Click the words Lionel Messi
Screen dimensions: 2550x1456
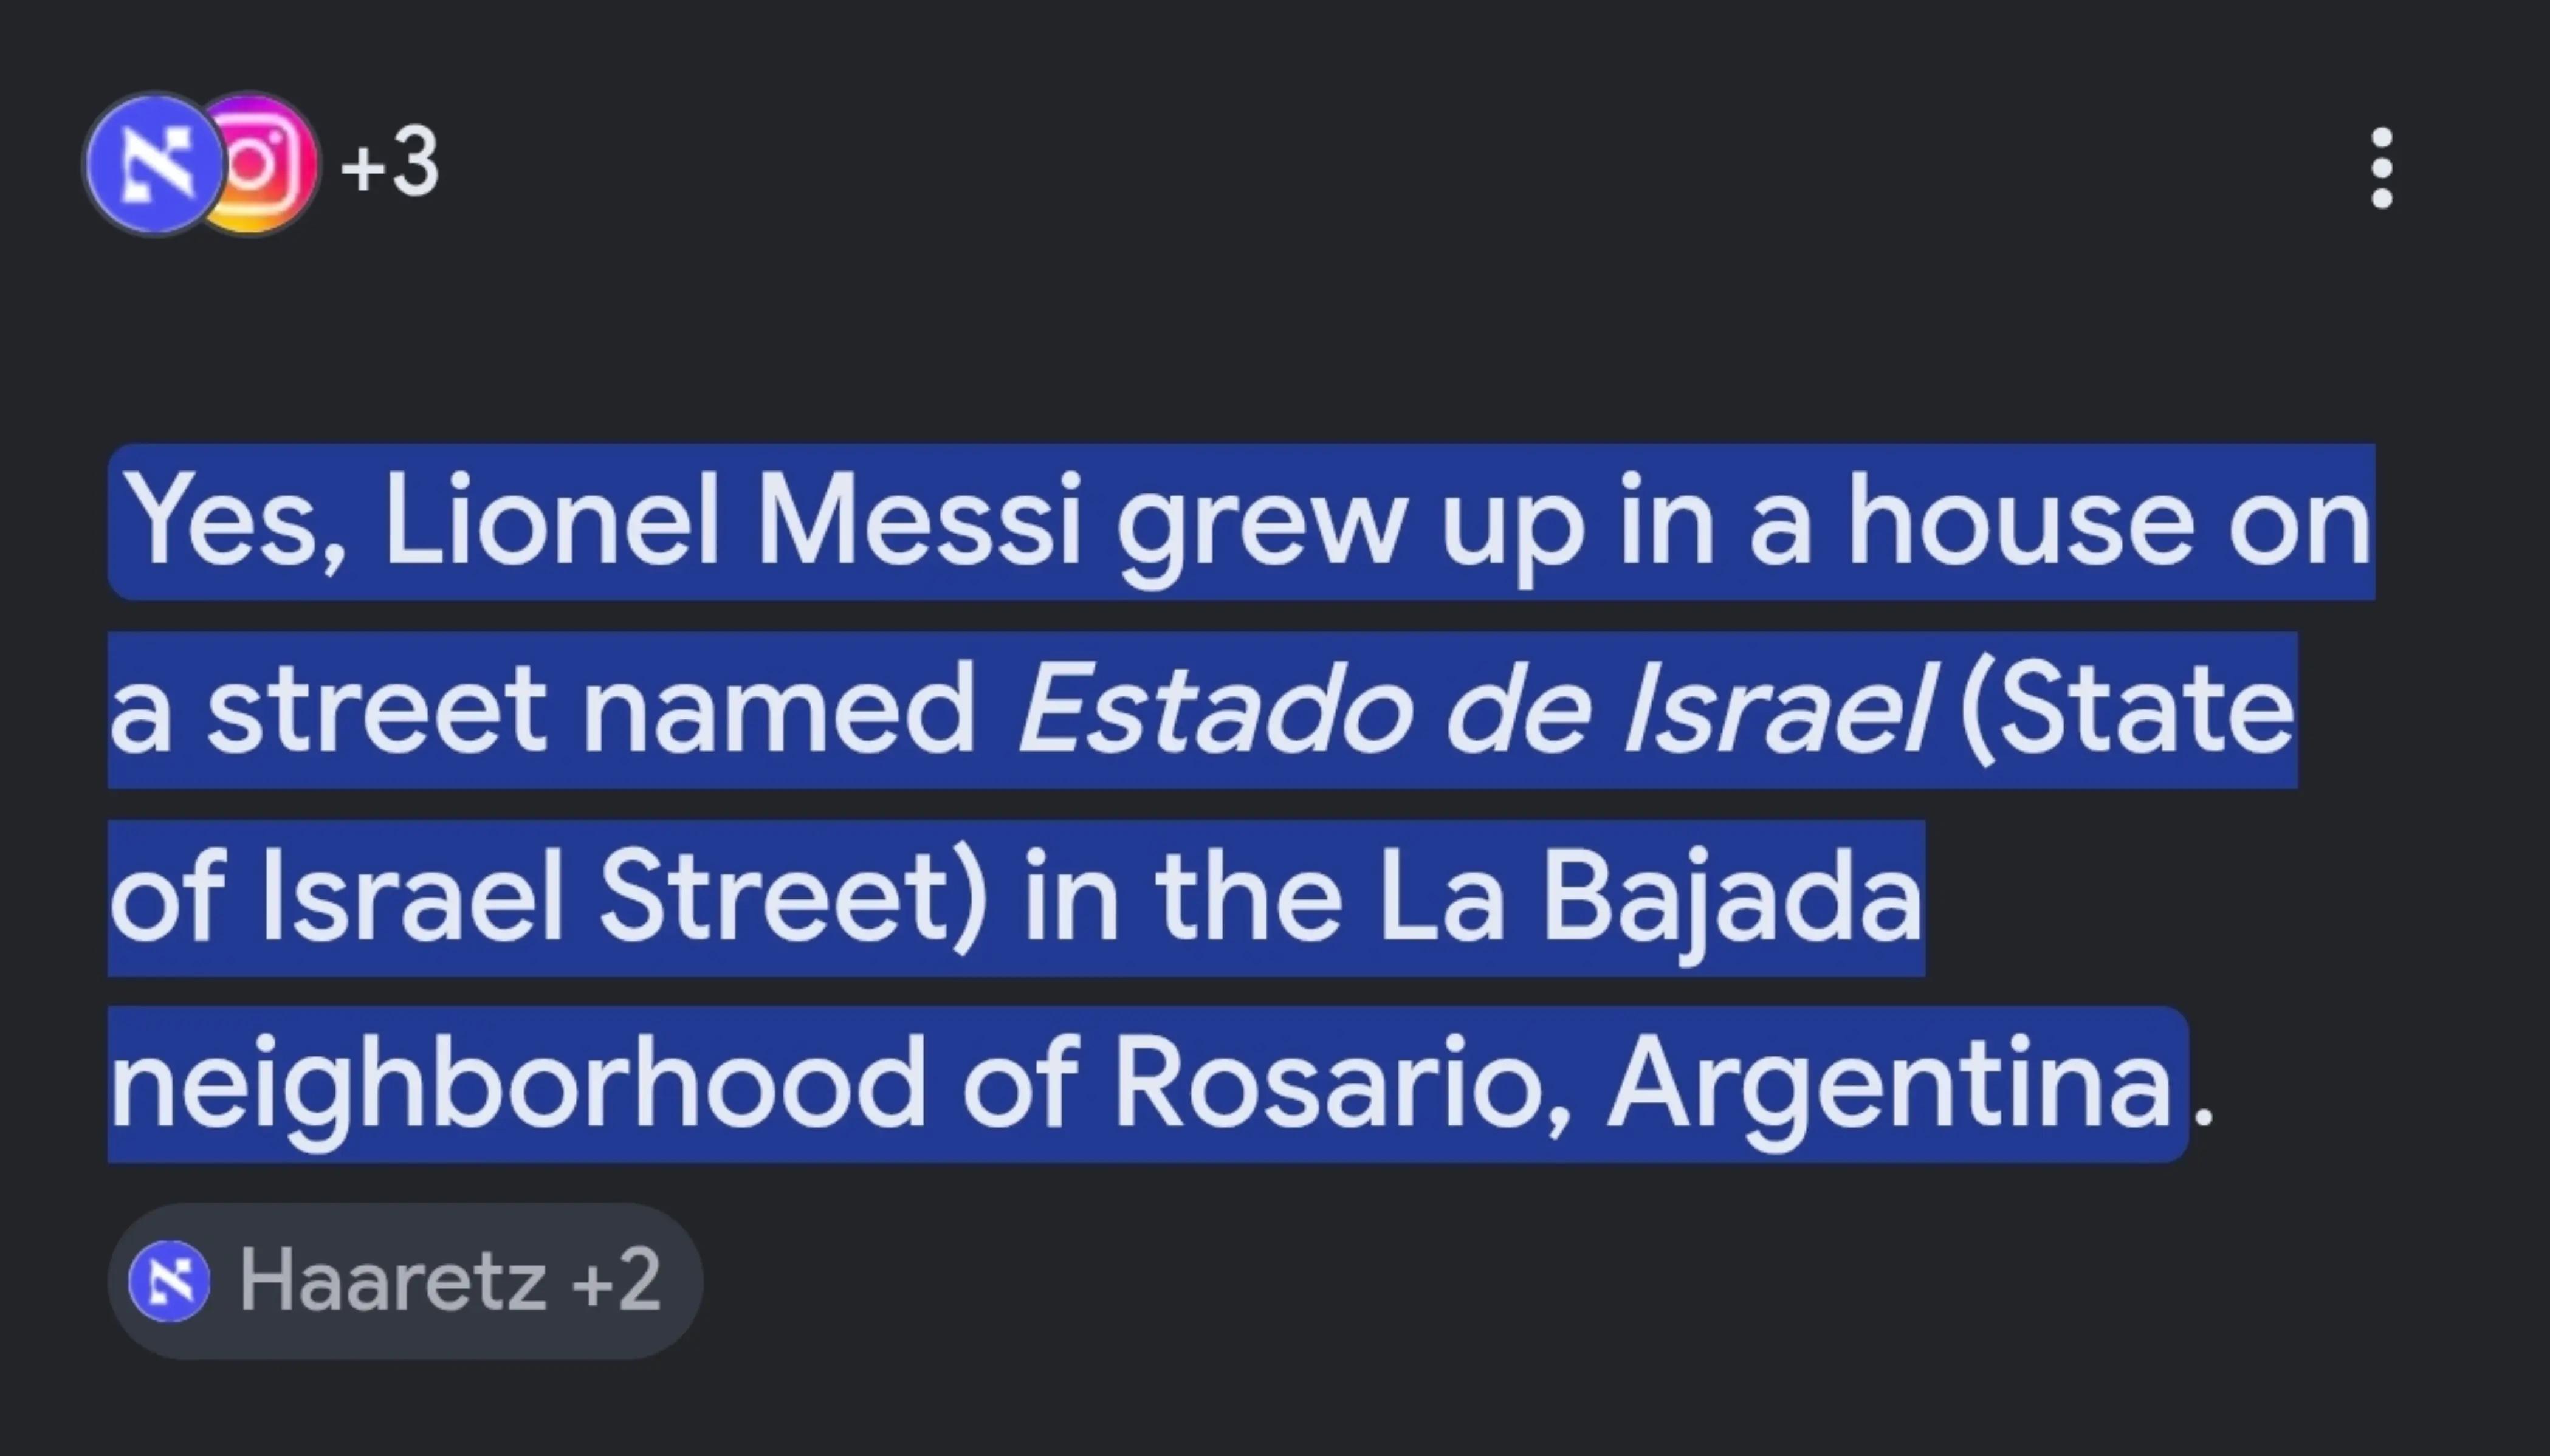click(731, 520)
